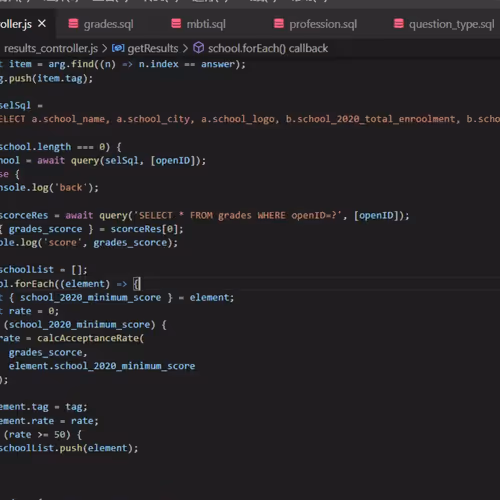Screen dimensions: 500x500
Task: Select getResults in the breadcrumb path
Action: point(153,49)
